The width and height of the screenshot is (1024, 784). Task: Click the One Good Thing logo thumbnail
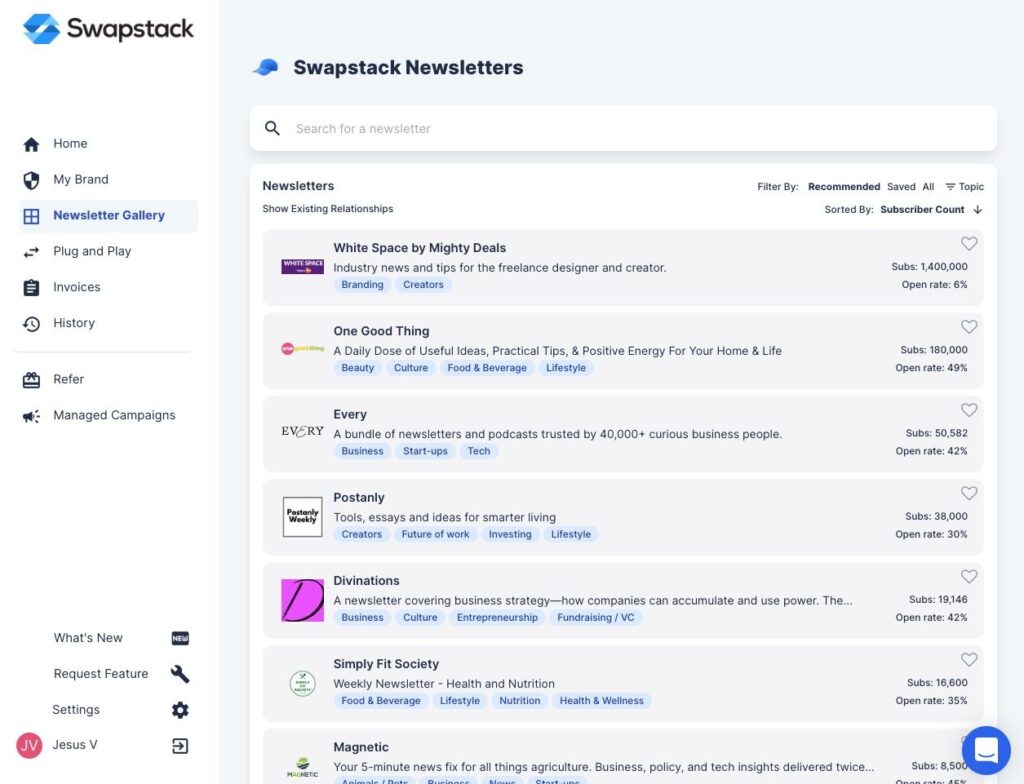tap(302, 349)
